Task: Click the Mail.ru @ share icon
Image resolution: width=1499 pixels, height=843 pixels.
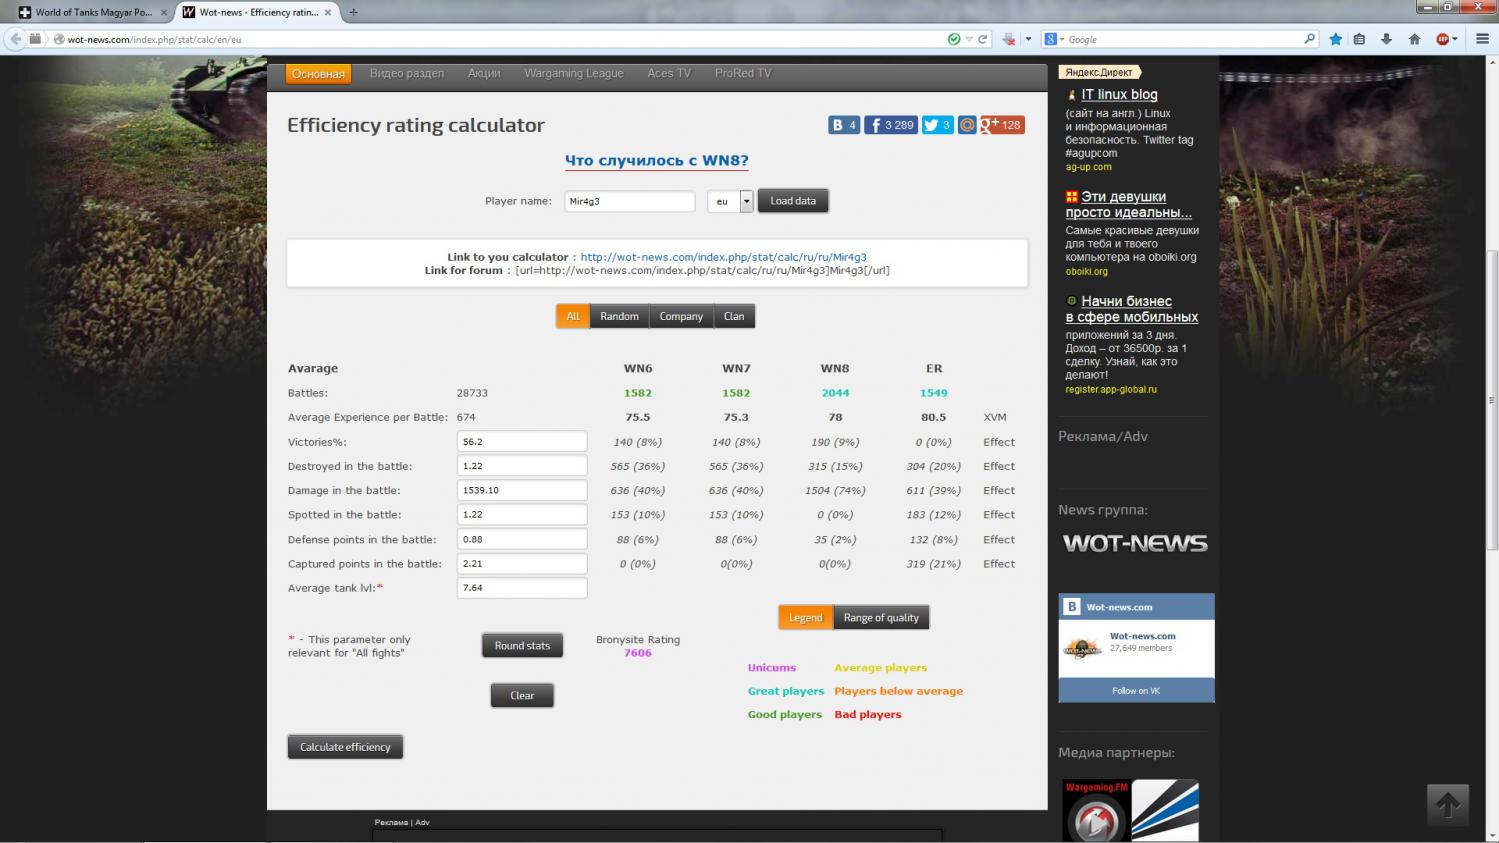Action: click(967, 125)
